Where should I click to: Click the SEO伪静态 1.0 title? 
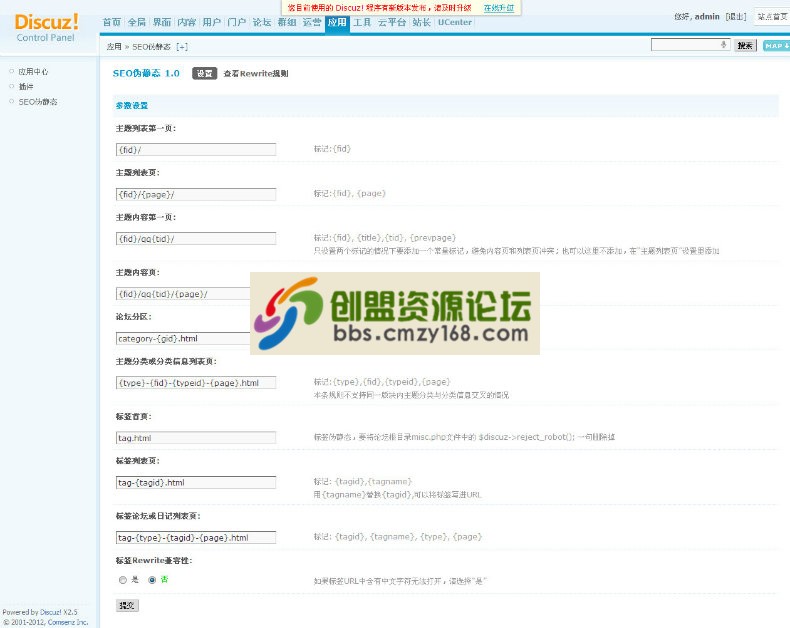tap(146, 74)
